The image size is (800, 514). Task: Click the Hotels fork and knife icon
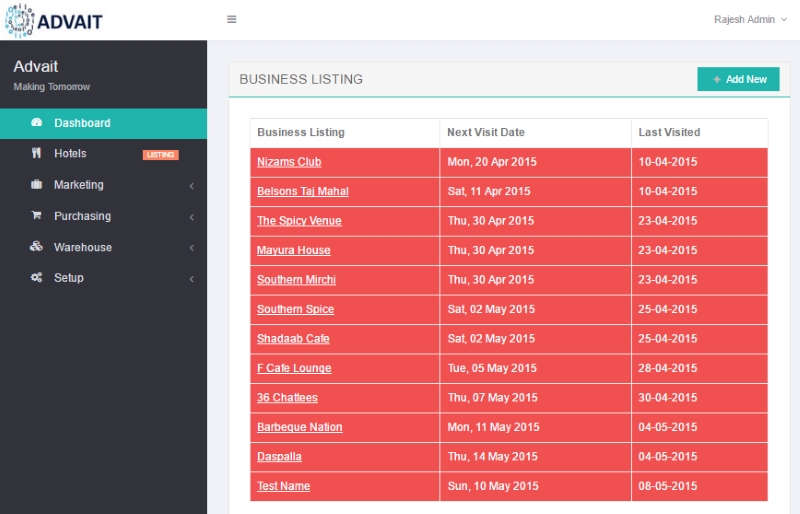click(x=37, y=154)
